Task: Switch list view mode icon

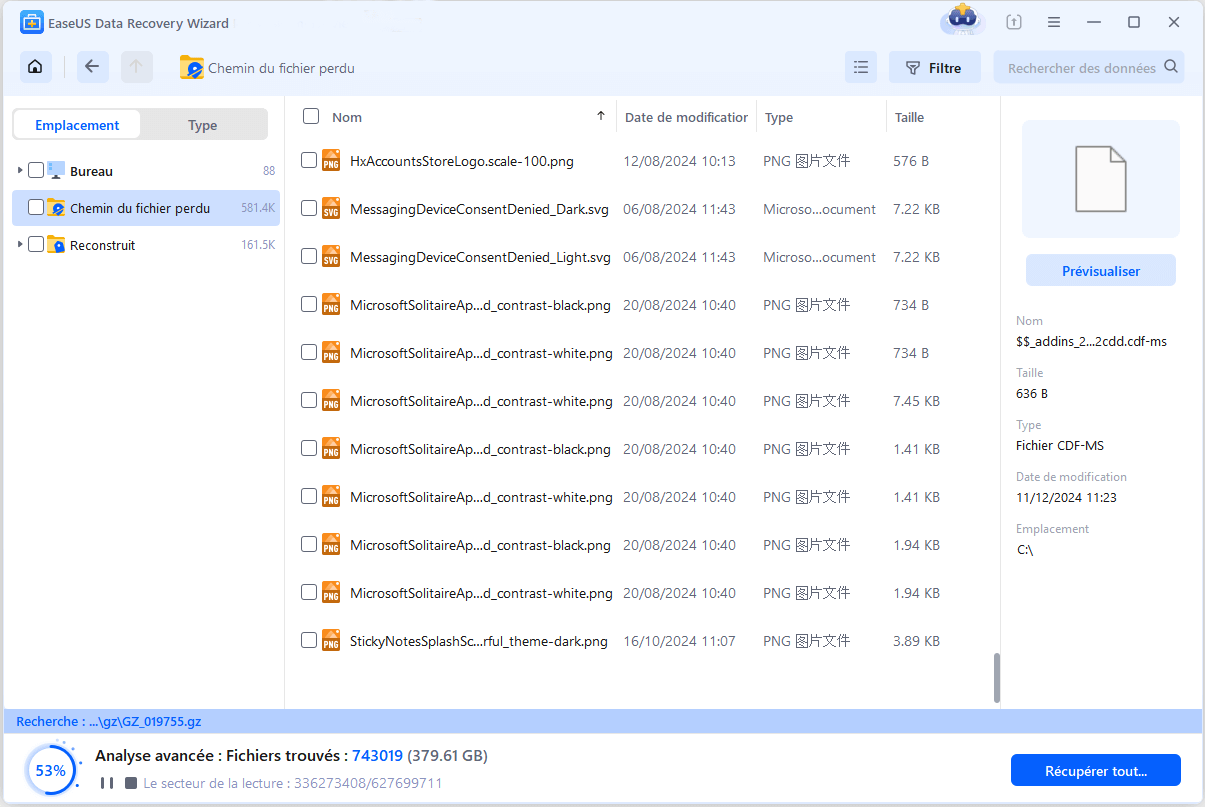Action: [860, 68]
